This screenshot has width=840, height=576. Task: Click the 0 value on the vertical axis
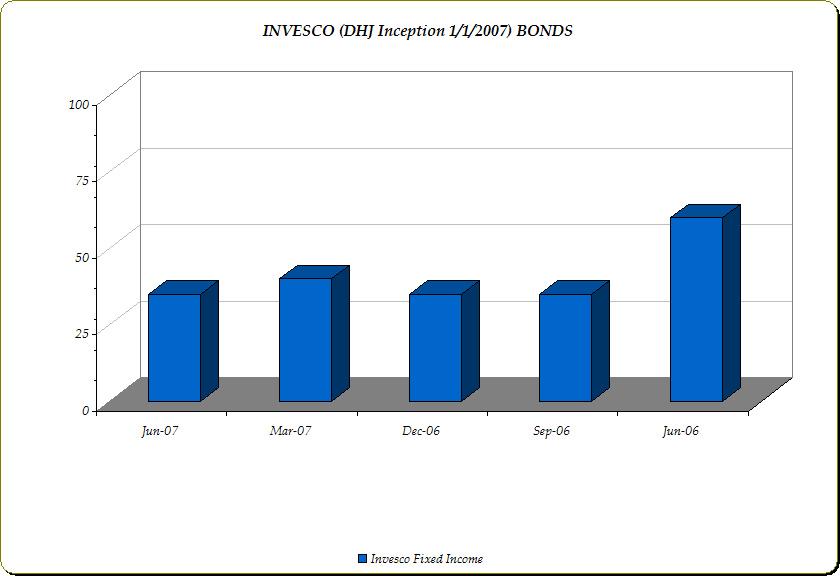click(x=86, y=410)
